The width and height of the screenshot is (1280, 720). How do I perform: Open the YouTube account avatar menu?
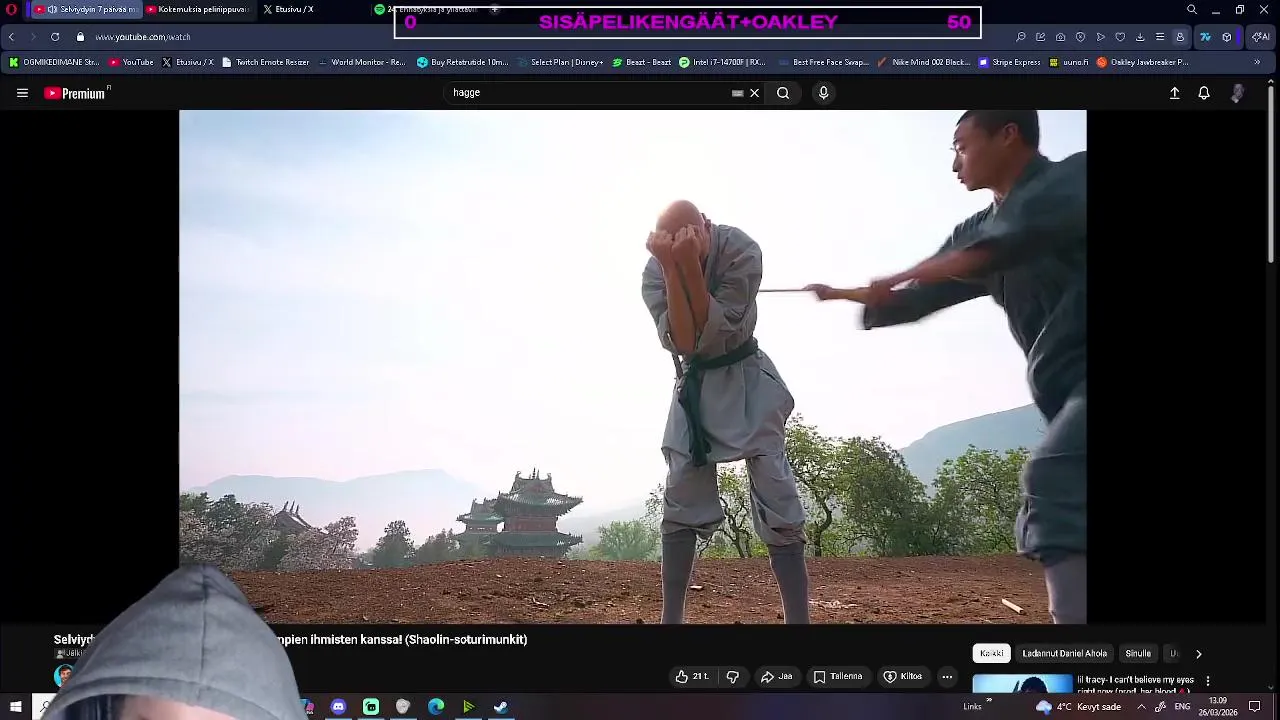pyautogui.click(x=1237, y=93)
